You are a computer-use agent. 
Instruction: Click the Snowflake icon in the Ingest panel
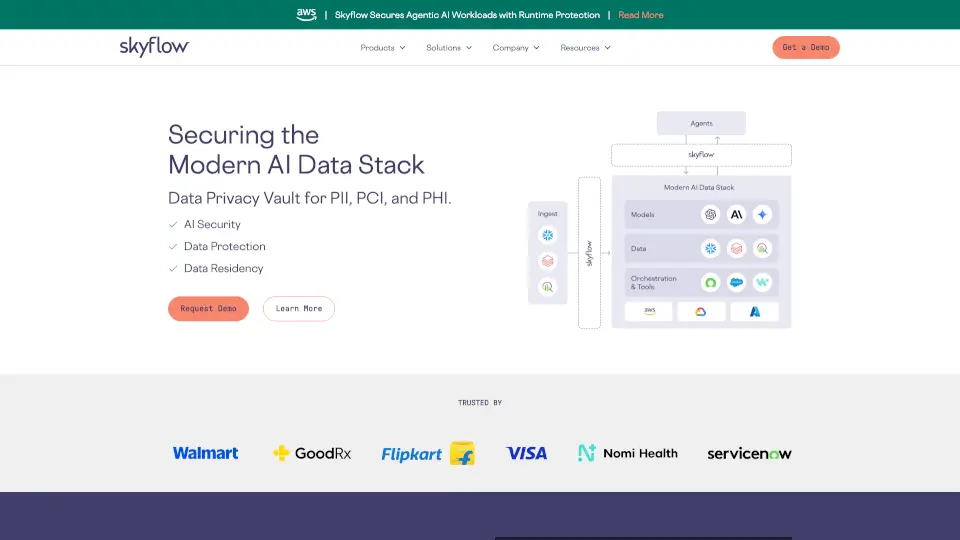pos(547,235)
